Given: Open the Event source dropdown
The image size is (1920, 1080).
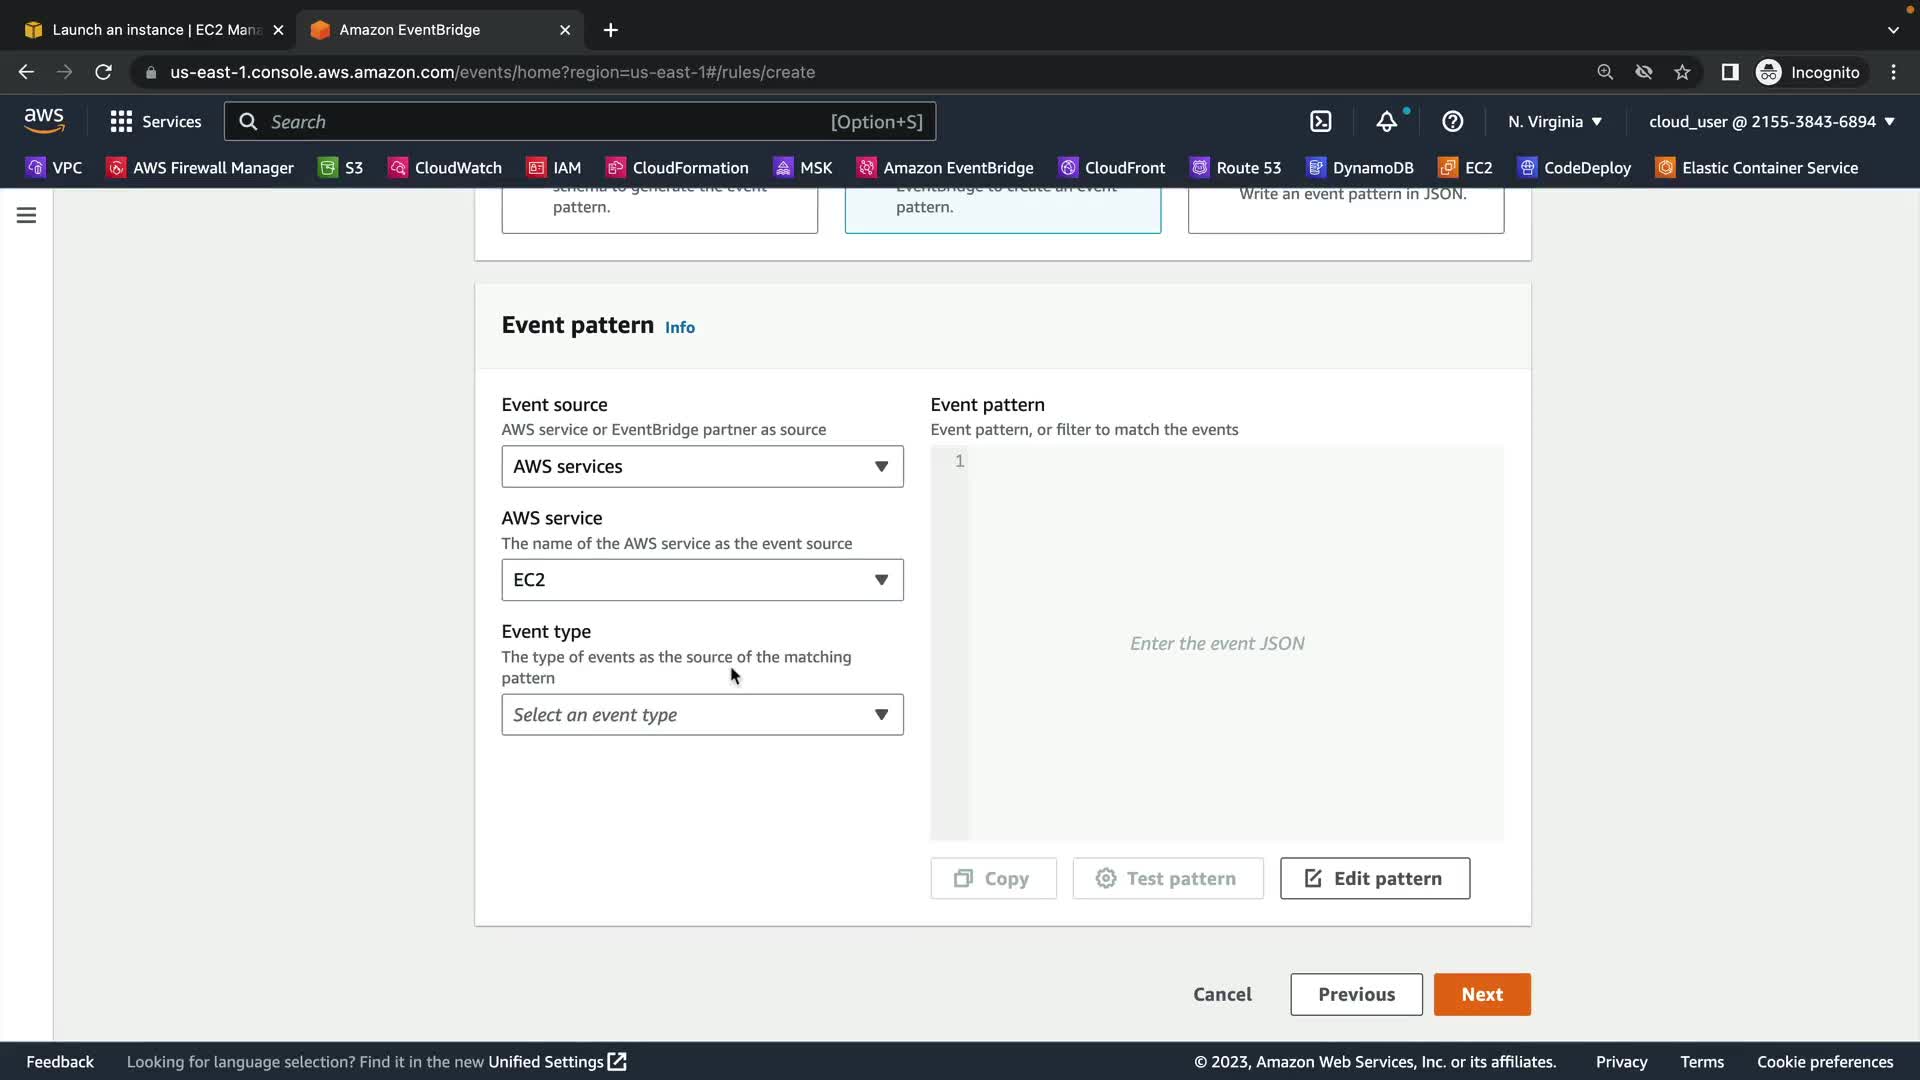Looking at the screenshot, I should pos(702,467).
